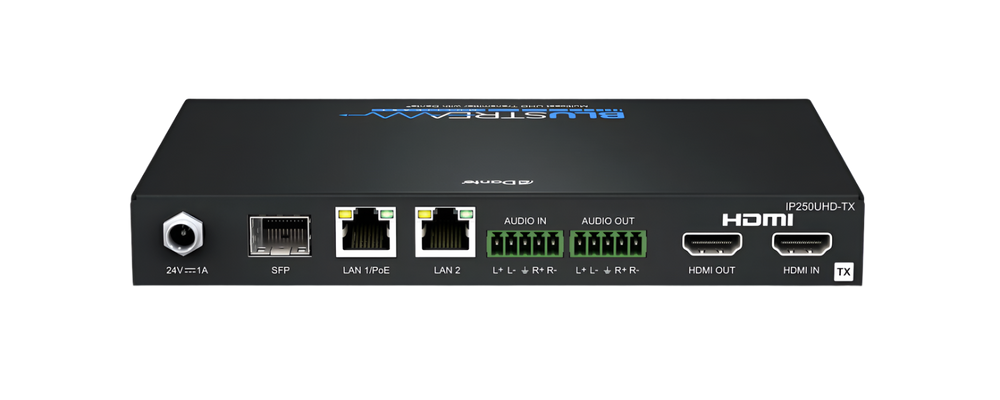Click the "LAN 1/PoE" text label

[366, 271]
